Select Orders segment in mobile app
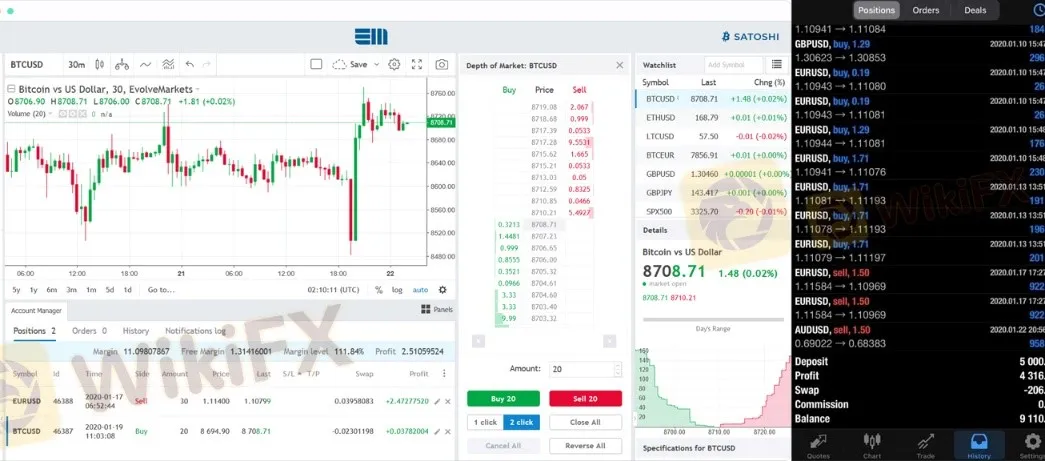The height and width of the screenshot is (461, 1045). (x=926, y=10)
